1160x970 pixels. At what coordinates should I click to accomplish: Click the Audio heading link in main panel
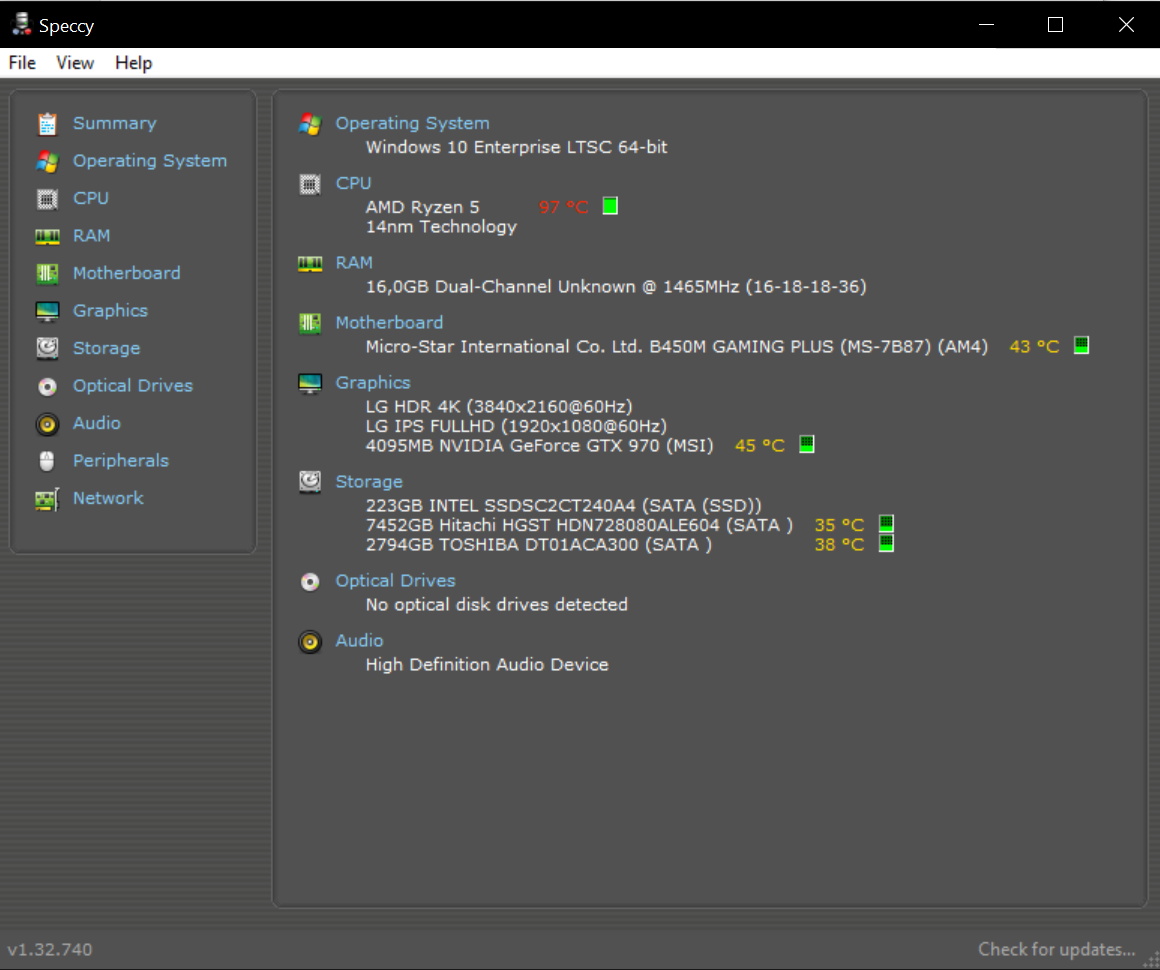coord(360,641)
